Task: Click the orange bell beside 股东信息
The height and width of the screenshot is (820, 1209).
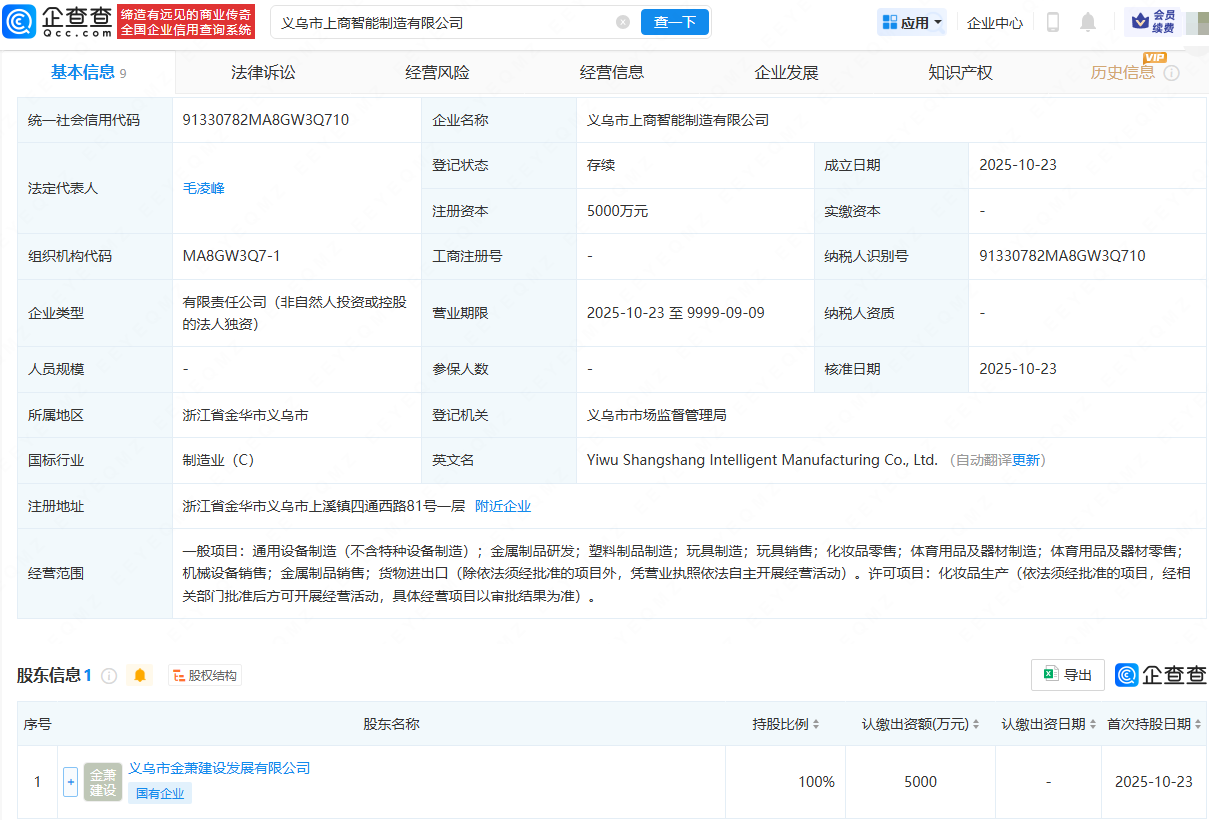Action: 140,676
